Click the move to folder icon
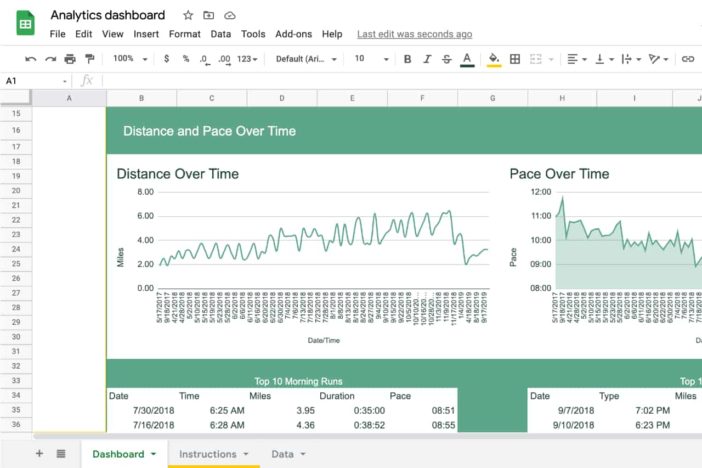This screenshot has width=702, height=468. point(209,16)
